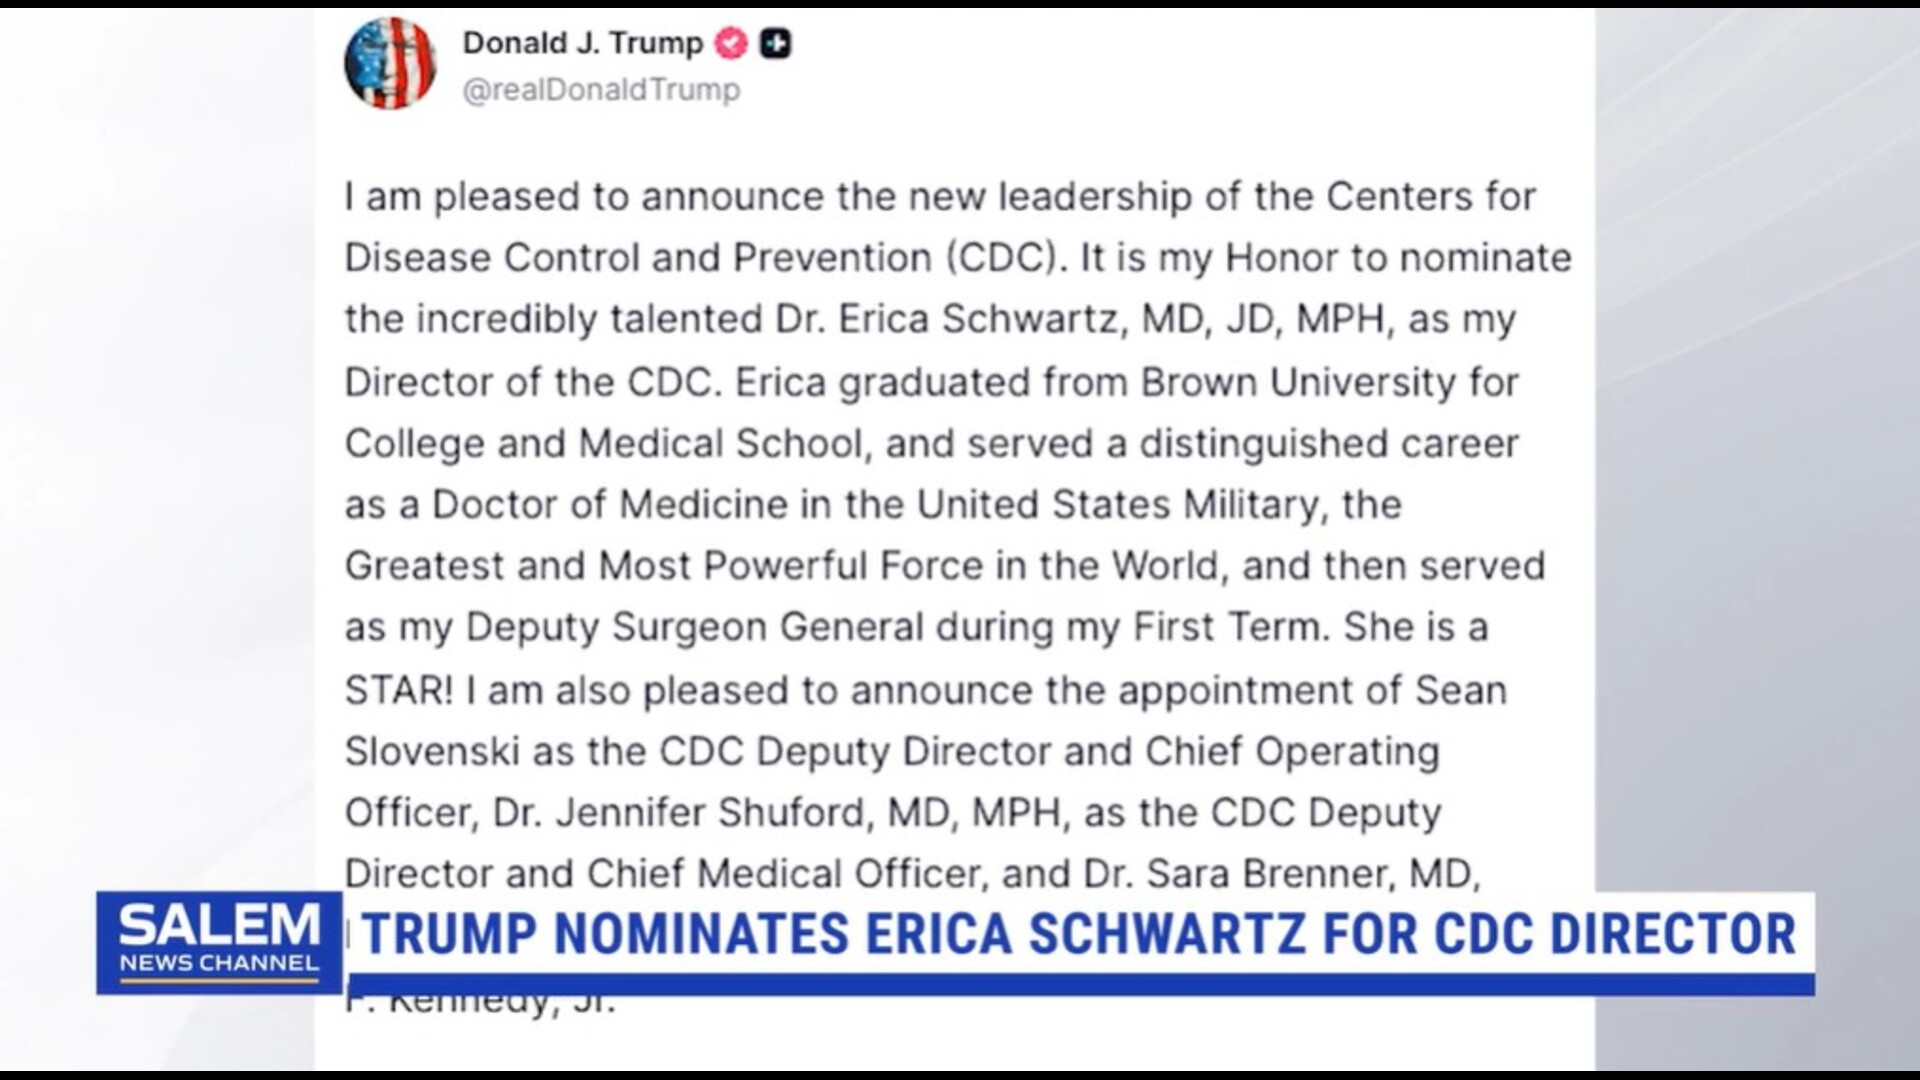Image resolution: width=1920 pixels, height=1080 pixels.
Task: Click 'Dr. Sara Brenner' in the post
Action: [1239, 874]
